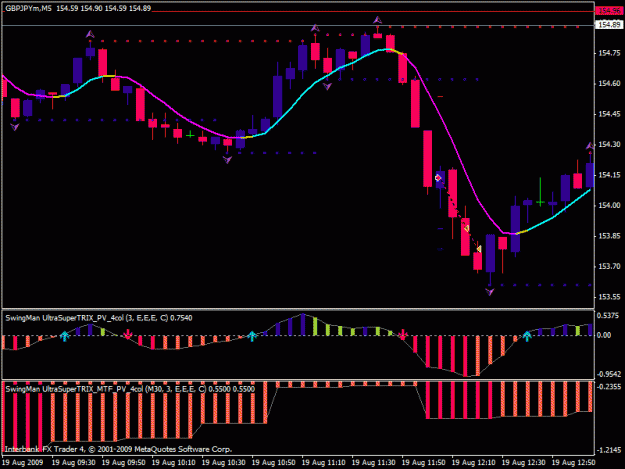
Task: Click the 19 Aug 10:30 time label
Action: (x=224, y=463)
